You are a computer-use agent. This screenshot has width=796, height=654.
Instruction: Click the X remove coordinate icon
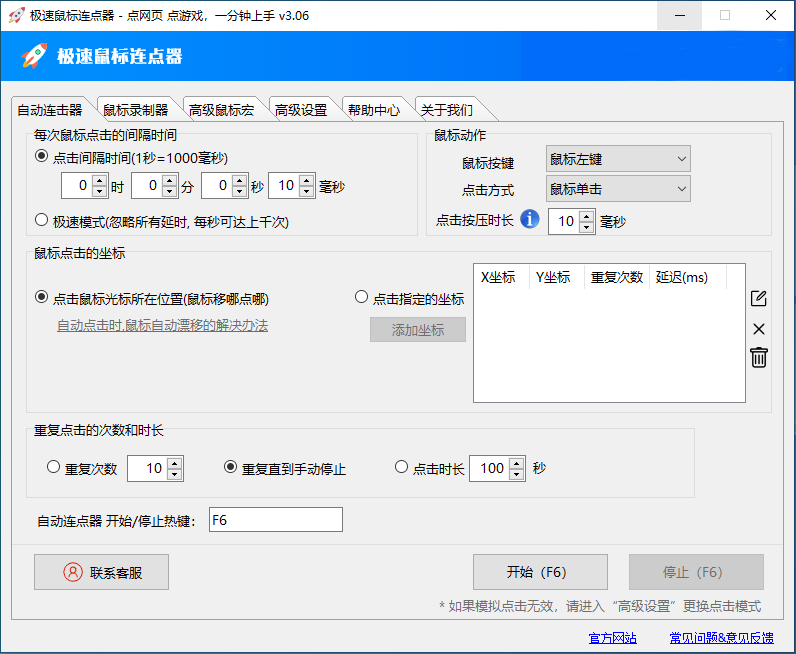758,329
